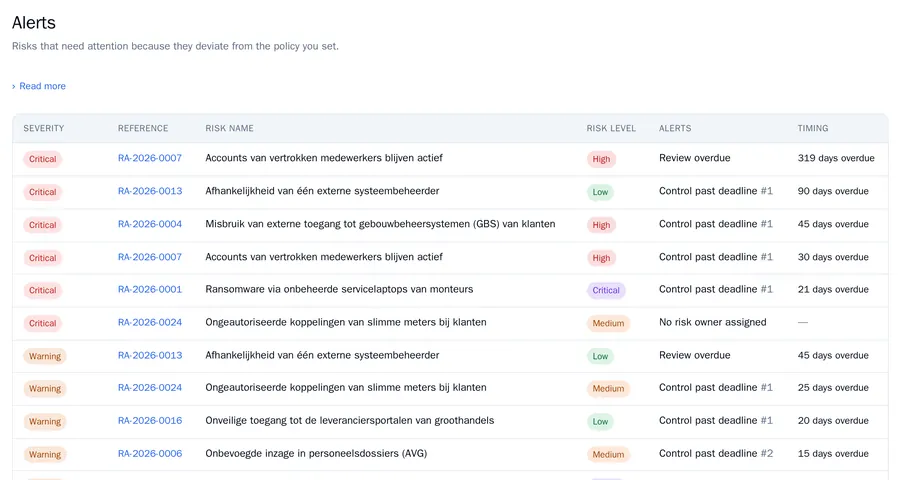Click Warning severity badge for RA-2026-0006
Image resolution: width=900 pixels, height=480 pixels.
[45, 455]
